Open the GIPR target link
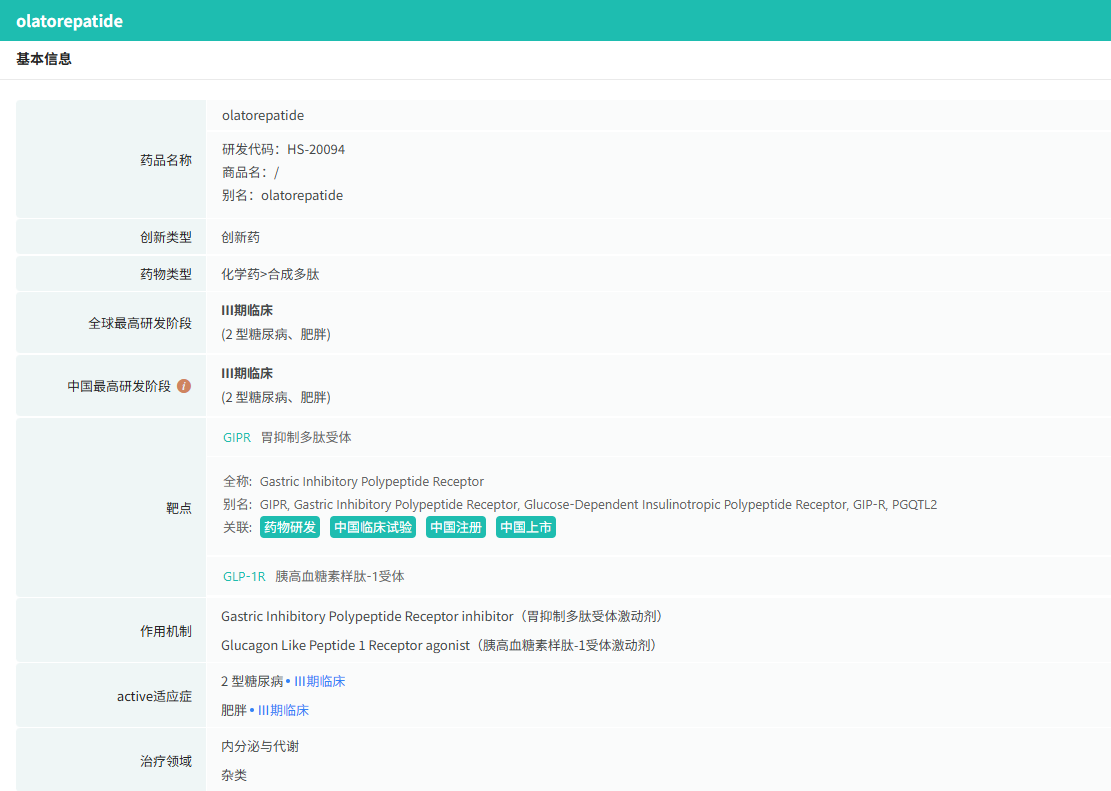Screen dimensions: 1111x791 click(x=237, y=437)
